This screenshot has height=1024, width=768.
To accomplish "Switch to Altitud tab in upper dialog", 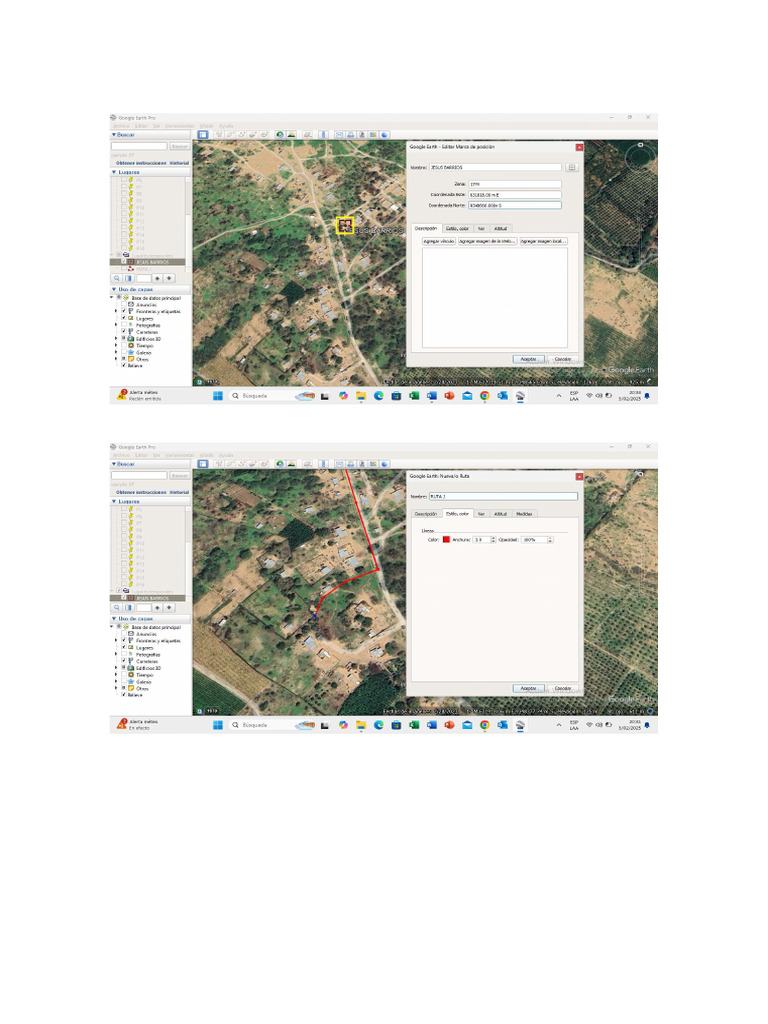I will point(501,229).
